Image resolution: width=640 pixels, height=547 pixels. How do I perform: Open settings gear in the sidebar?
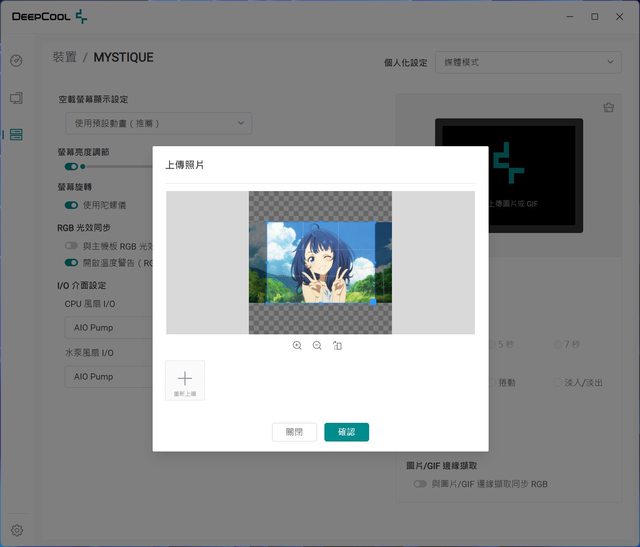pos(17,530)
